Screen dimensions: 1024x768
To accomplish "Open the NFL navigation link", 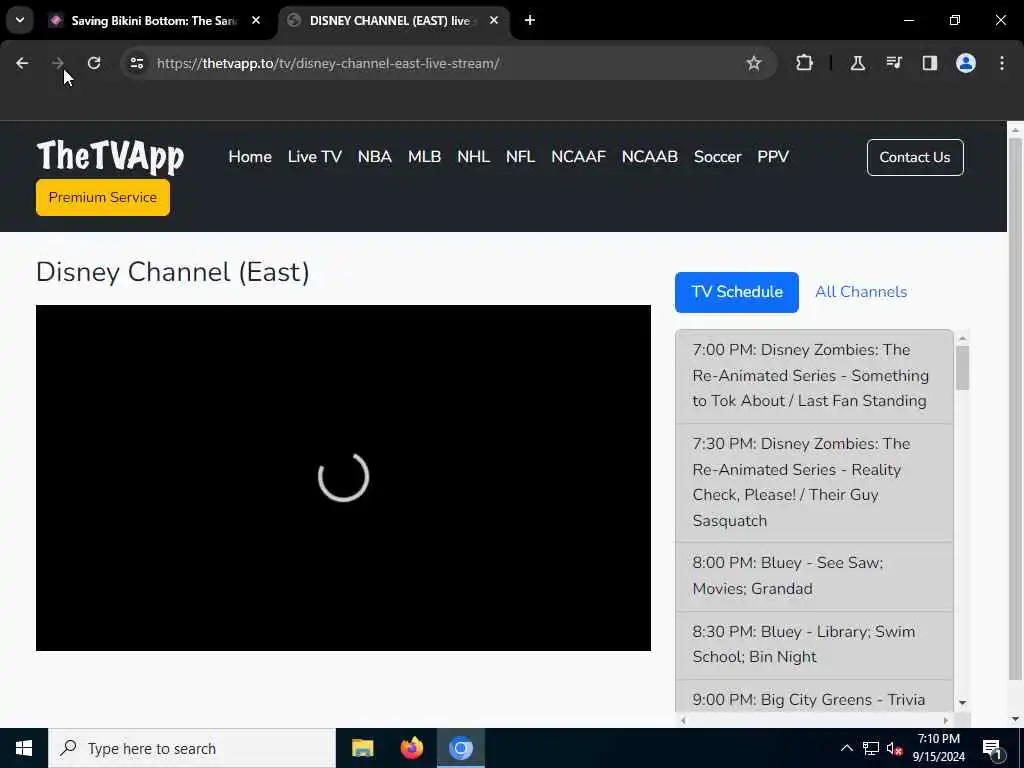I will [520, 157].
